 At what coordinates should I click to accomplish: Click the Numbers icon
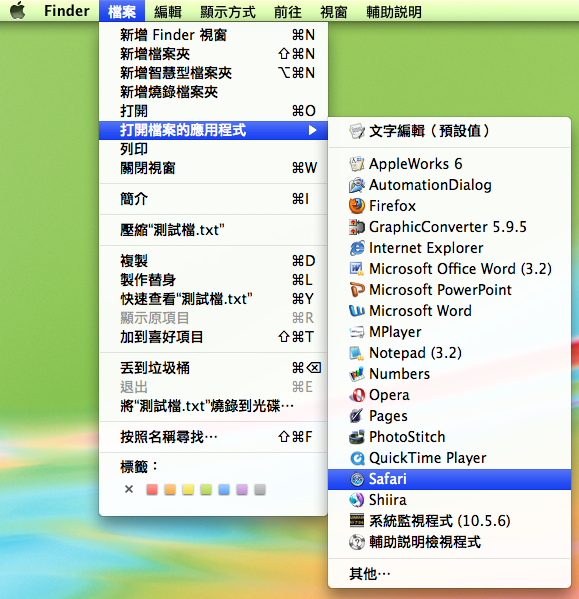(357, 374)
